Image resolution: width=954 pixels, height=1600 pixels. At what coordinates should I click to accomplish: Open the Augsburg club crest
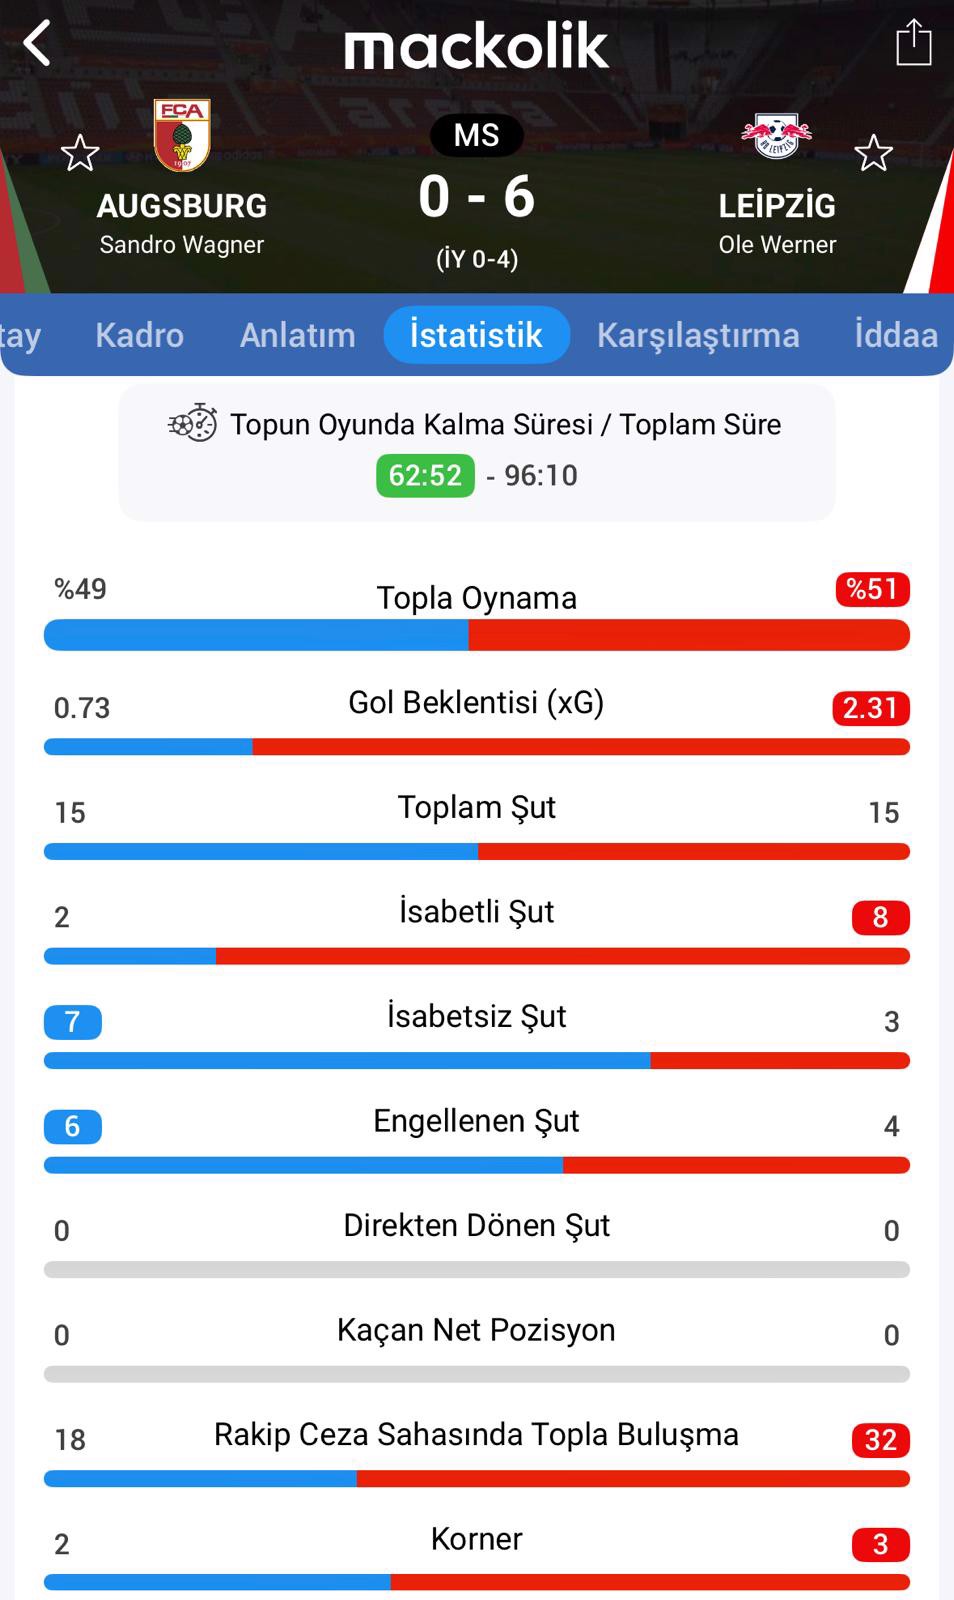click(x=182, y=135)
